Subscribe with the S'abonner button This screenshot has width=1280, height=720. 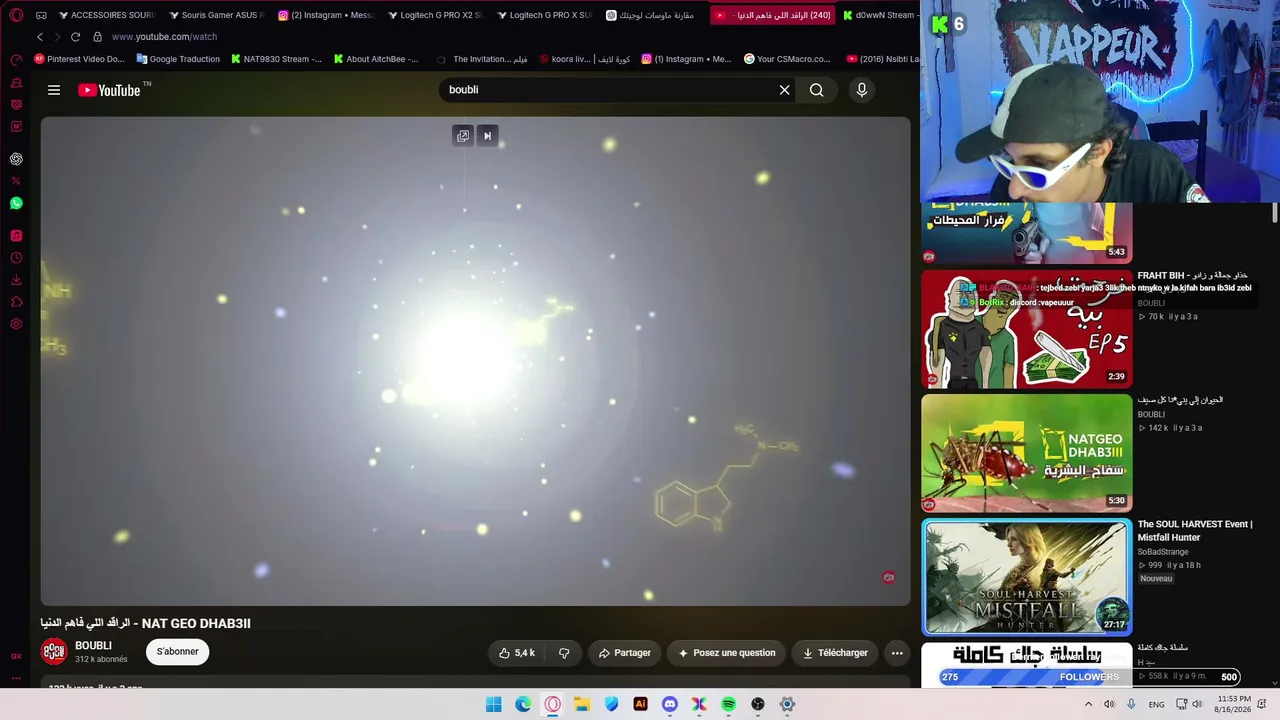pyautogui.click(x=177, y=652)
